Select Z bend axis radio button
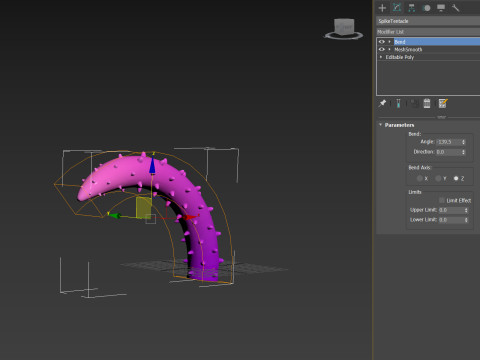480x360 pixels. 456,179
